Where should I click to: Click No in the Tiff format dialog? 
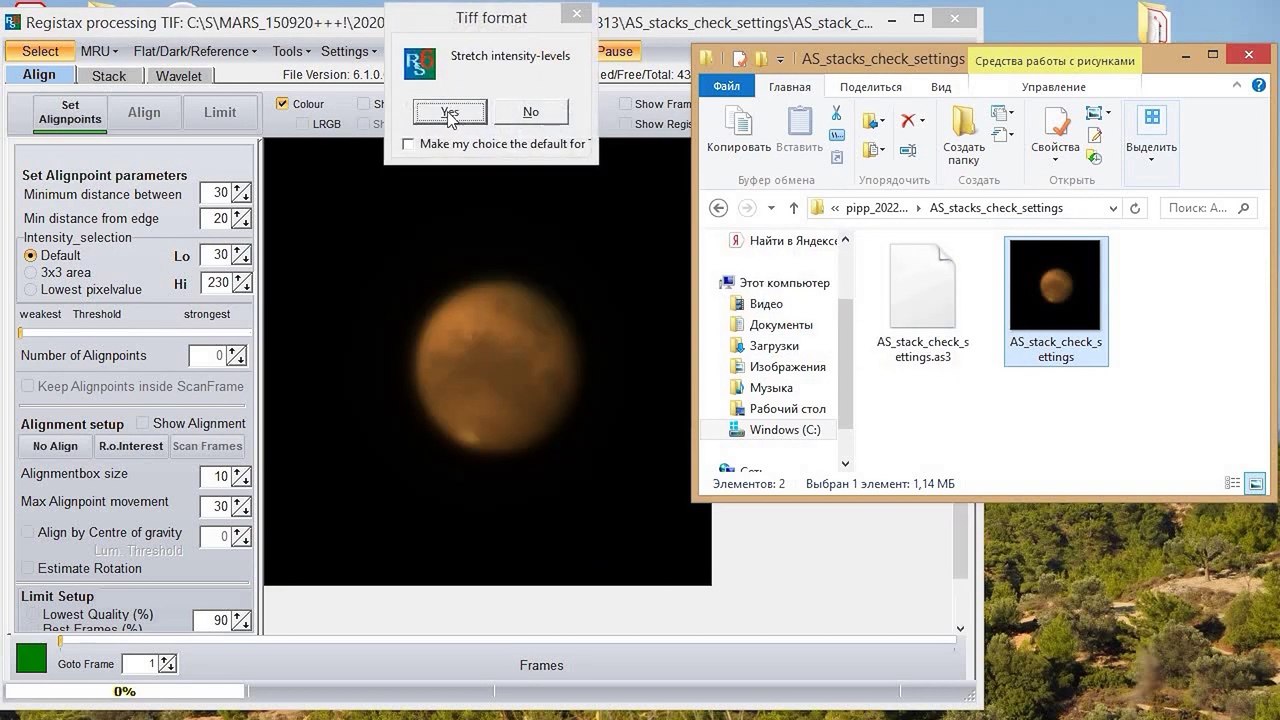(531, 112)
